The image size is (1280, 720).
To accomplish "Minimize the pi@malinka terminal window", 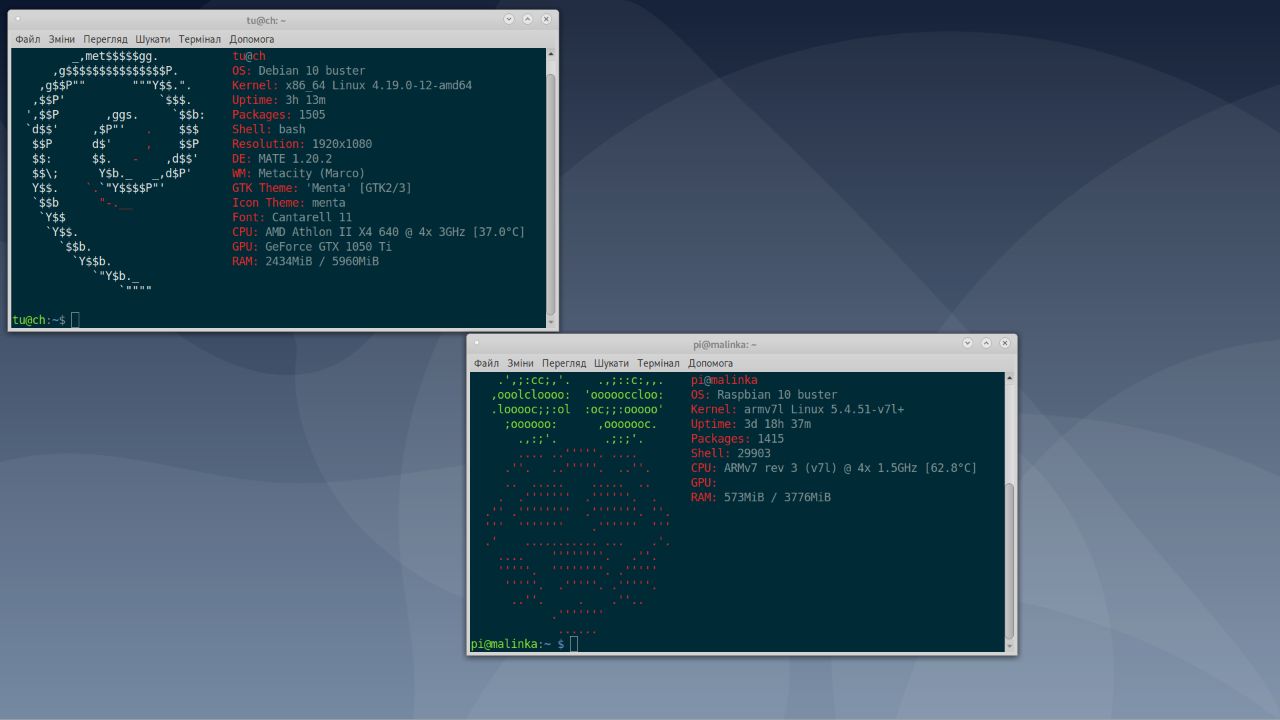I will pos(967,343).
